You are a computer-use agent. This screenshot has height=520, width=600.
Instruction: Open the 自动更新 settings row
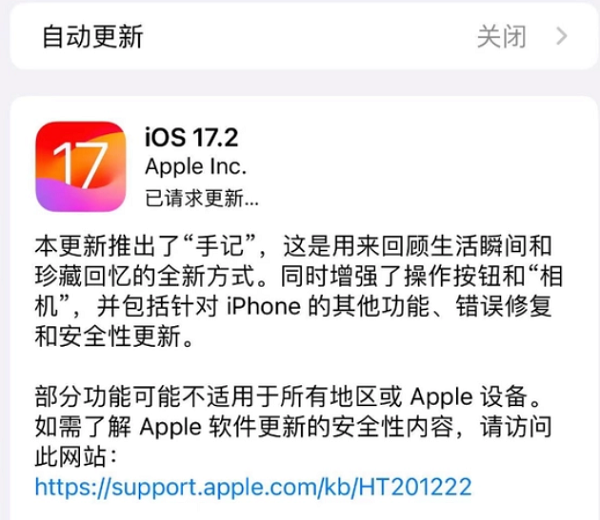pyautogui.click(x=304, y=36)
